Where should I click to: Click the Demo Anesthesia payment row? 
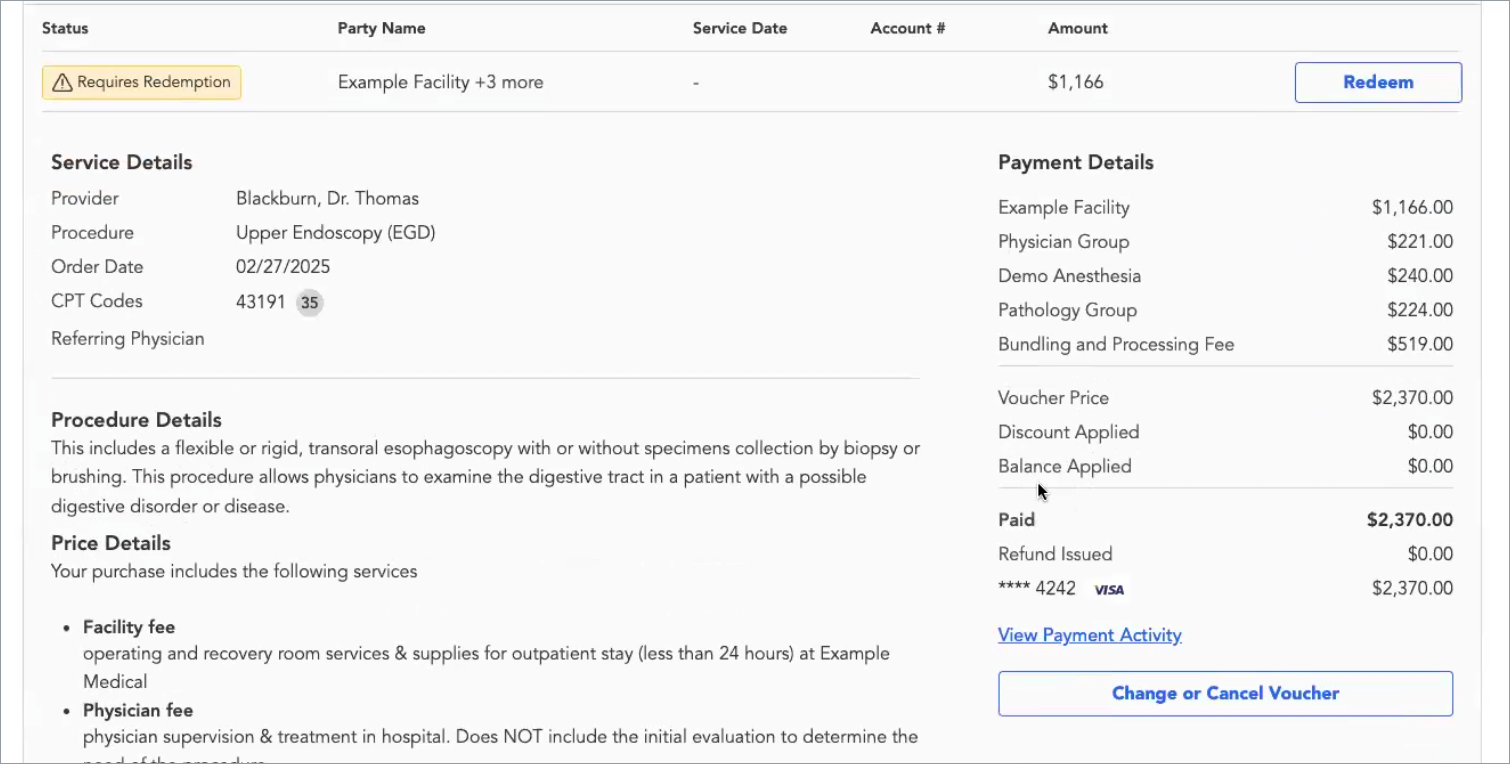point(1069,276)
